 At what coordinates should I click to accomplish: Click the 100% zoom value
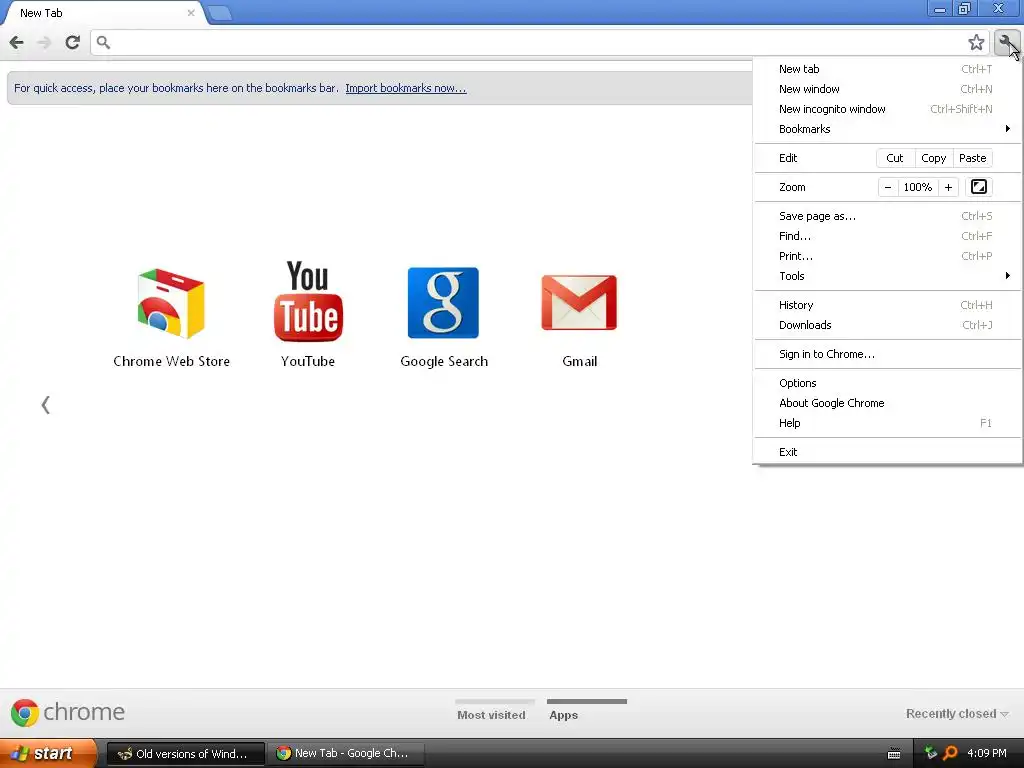pos(918,187)
